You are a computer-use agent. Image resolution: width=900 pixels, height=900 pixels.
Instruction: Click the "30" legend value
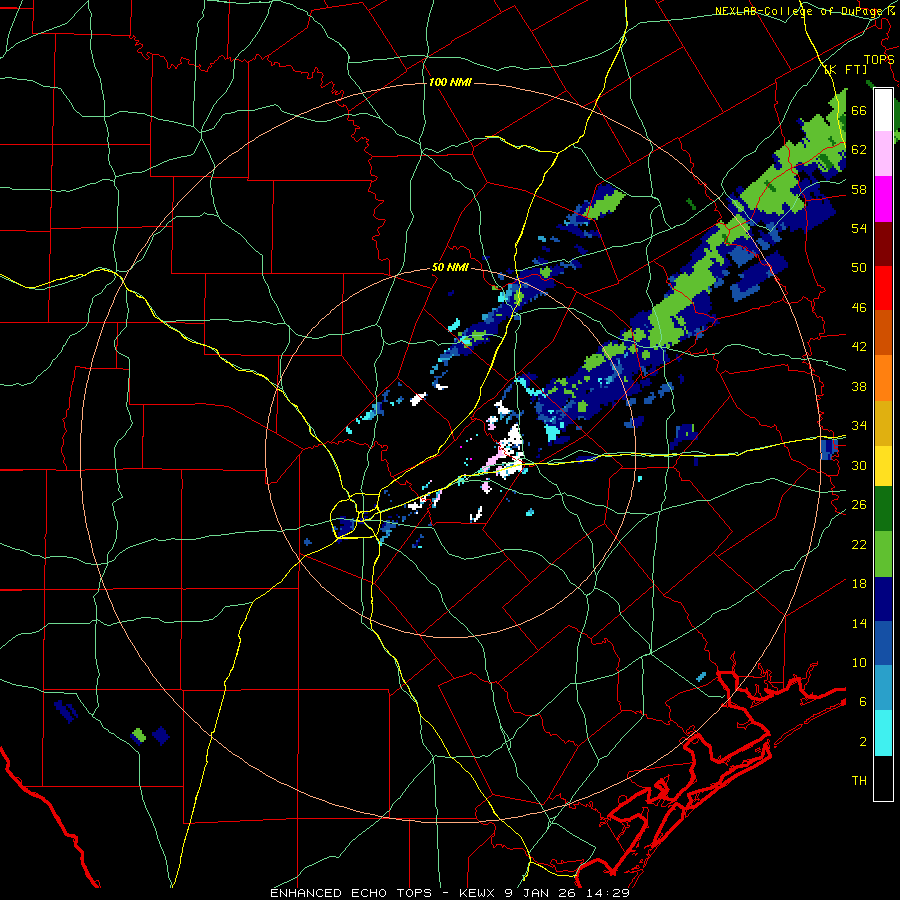[x=859, y=465]
